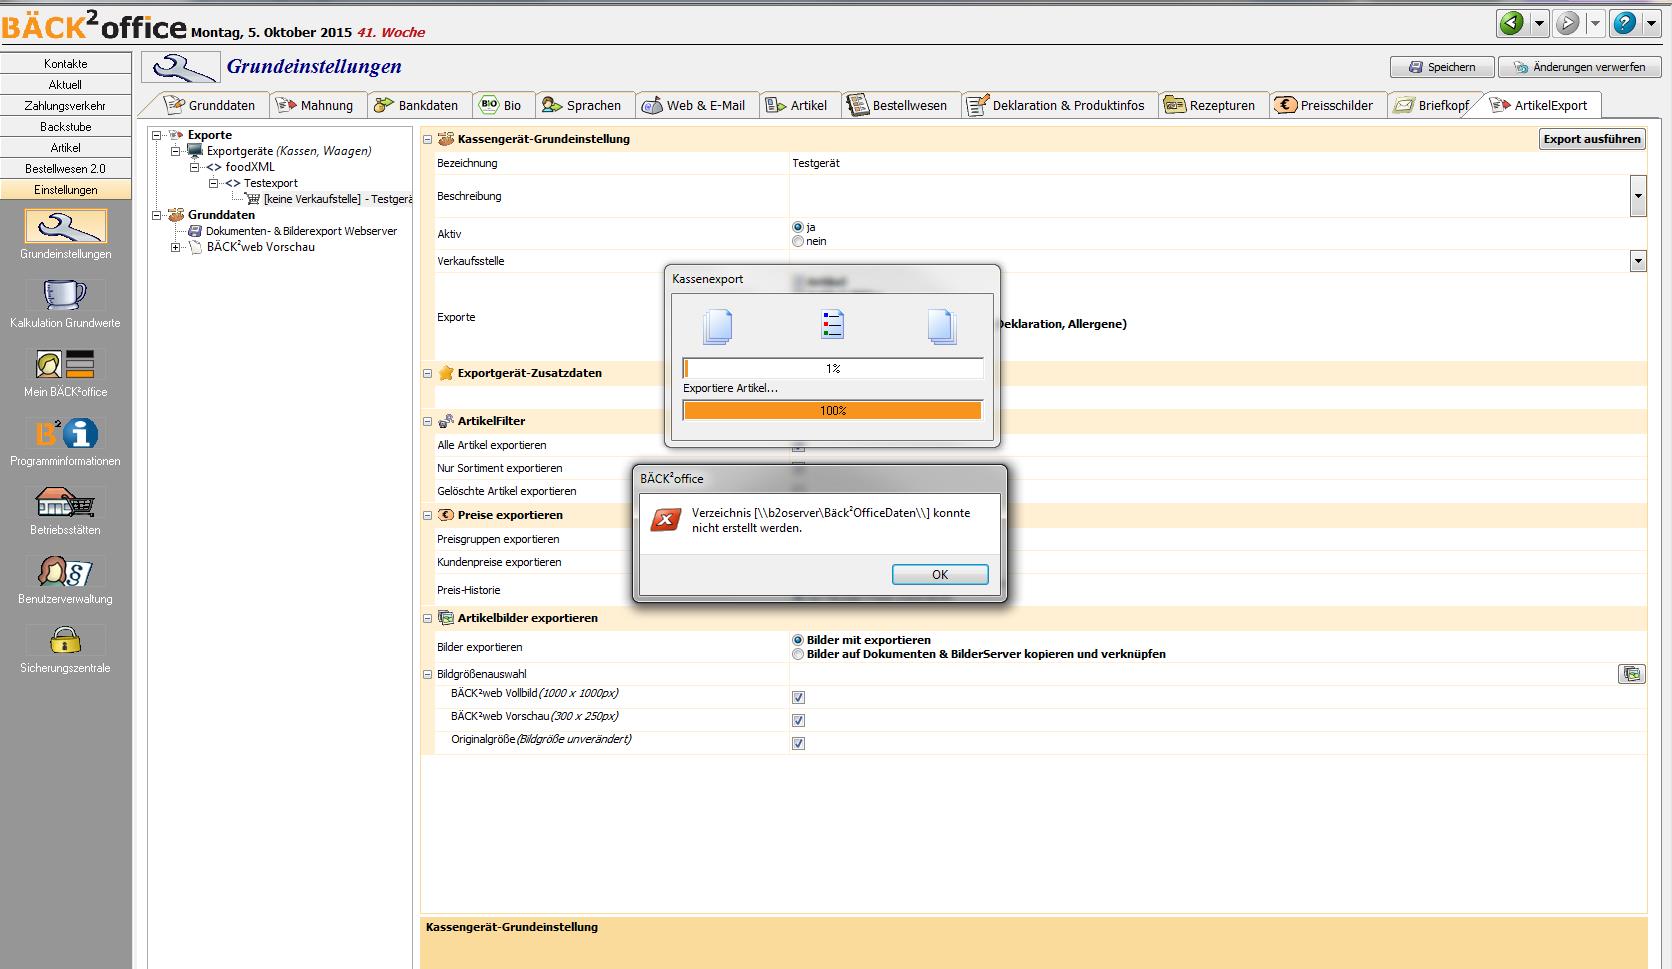Open Mein BÄCK²office sidebar icon
This screenshot has height=969, width=1672.
click(65, 365)
